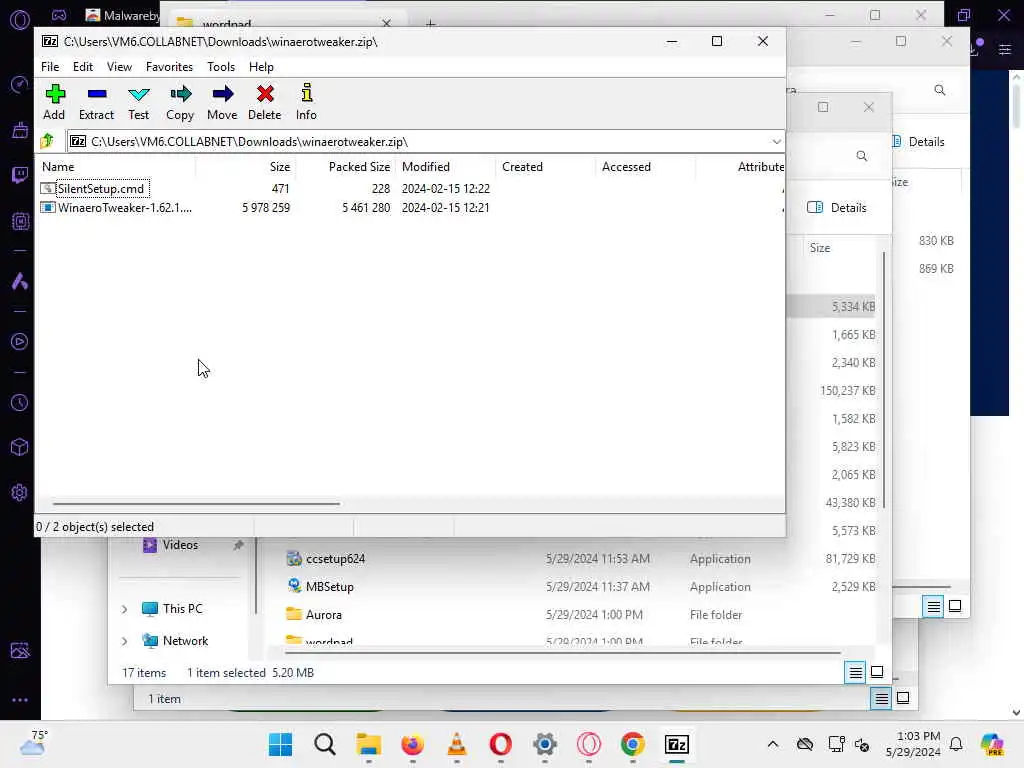Open VLC media player from taskbar
This screenshot has height=768, width=1024.
pos(456,744)
